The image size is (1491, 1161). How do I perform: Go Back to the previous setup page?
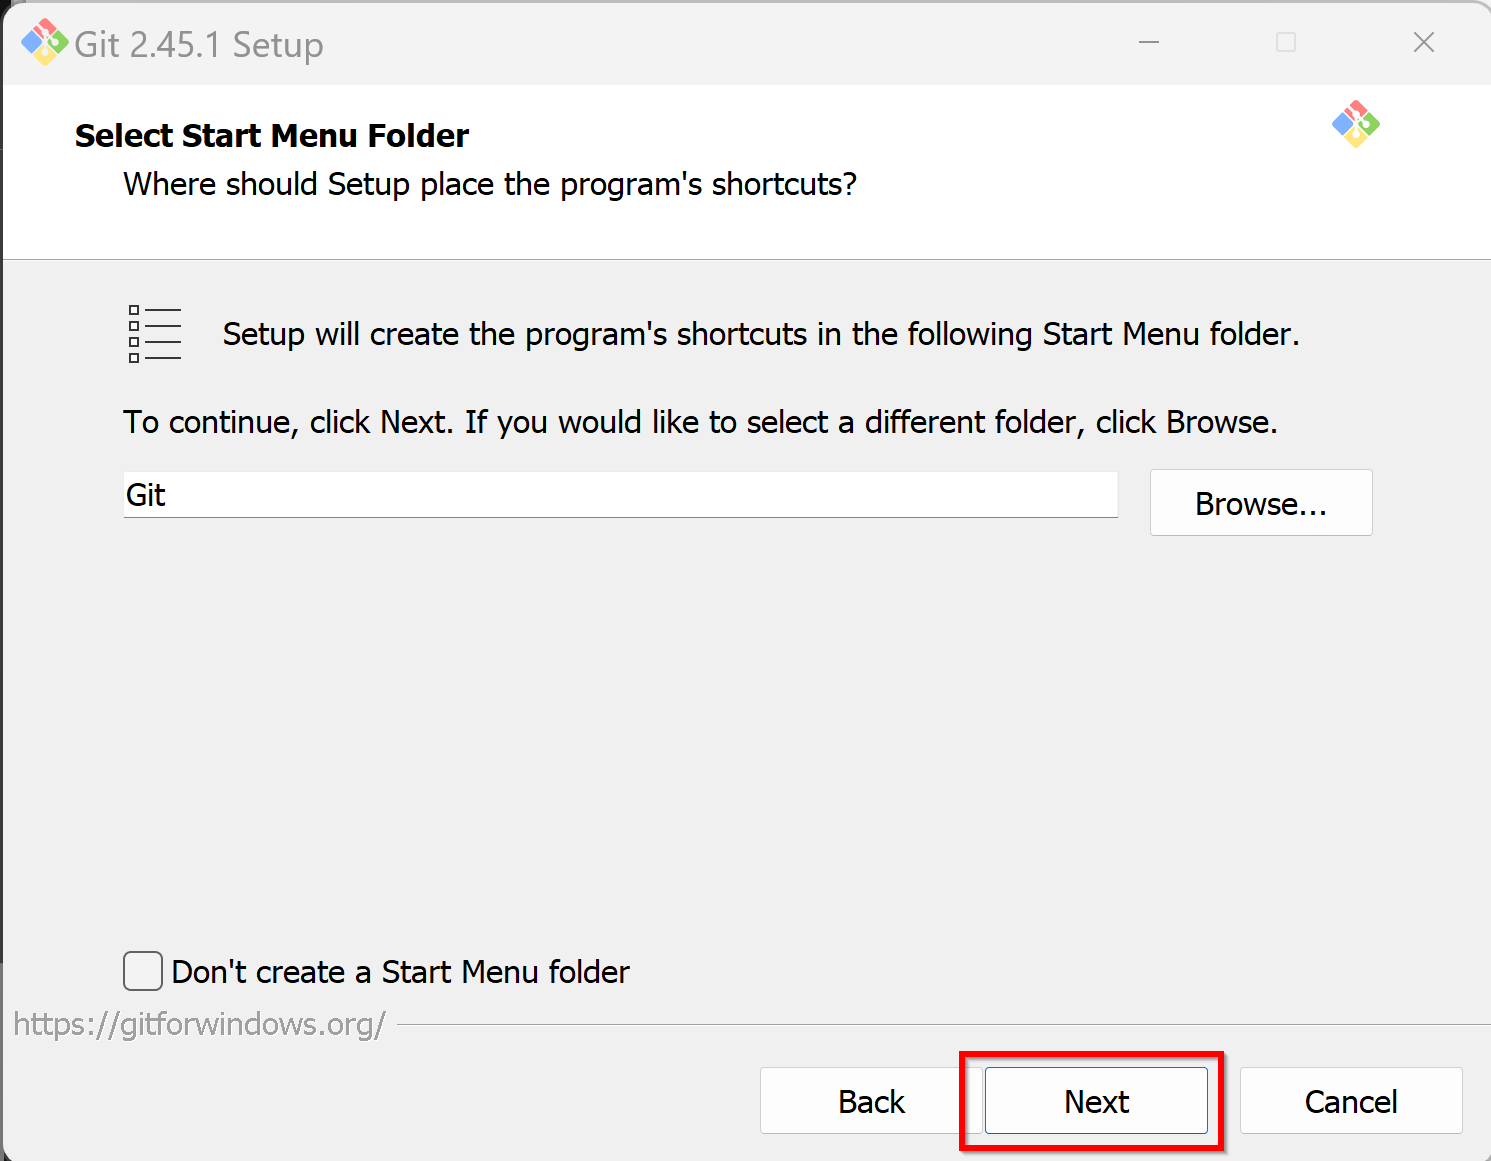click(871, 1101)
